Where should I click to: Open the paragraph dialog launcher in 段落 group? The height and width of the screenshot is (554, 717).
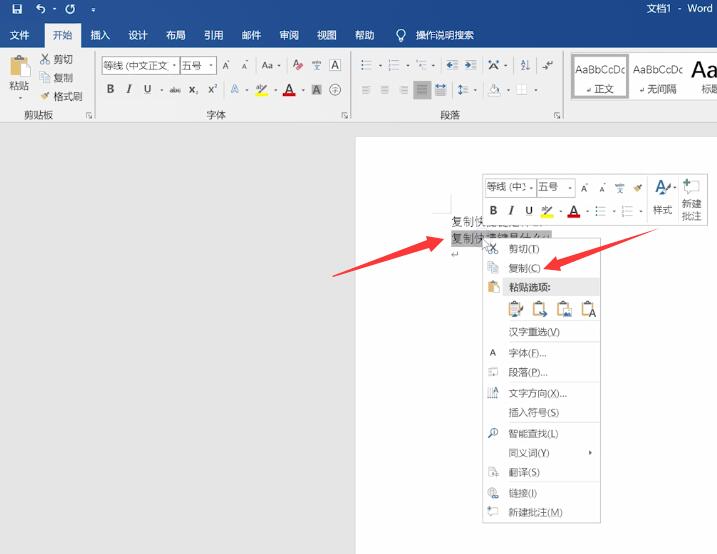[557, 116]
